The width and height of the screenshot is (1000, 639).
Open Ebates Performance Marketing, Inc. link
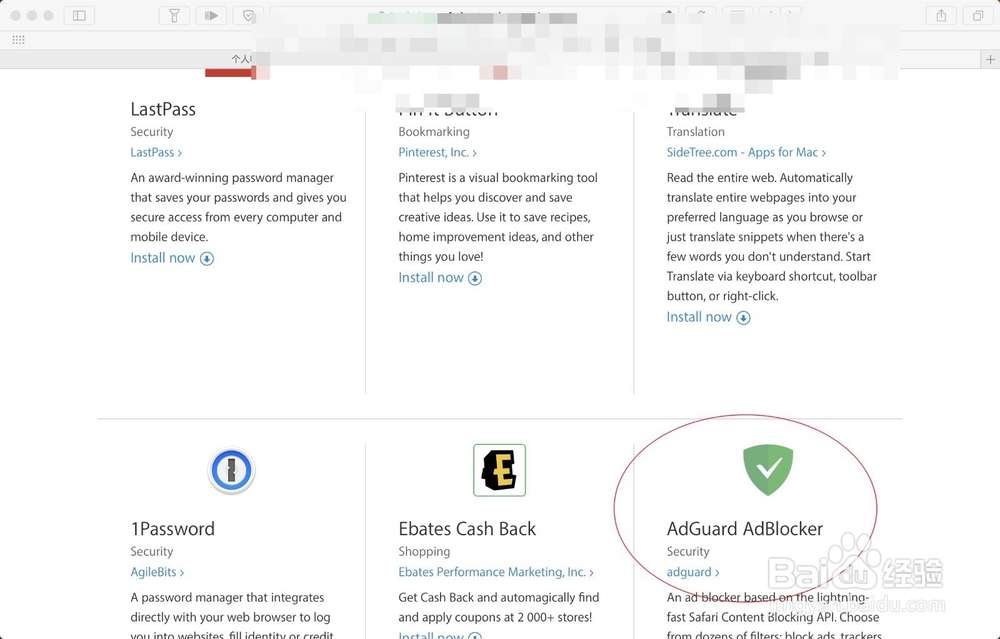[x=496, y=572]
